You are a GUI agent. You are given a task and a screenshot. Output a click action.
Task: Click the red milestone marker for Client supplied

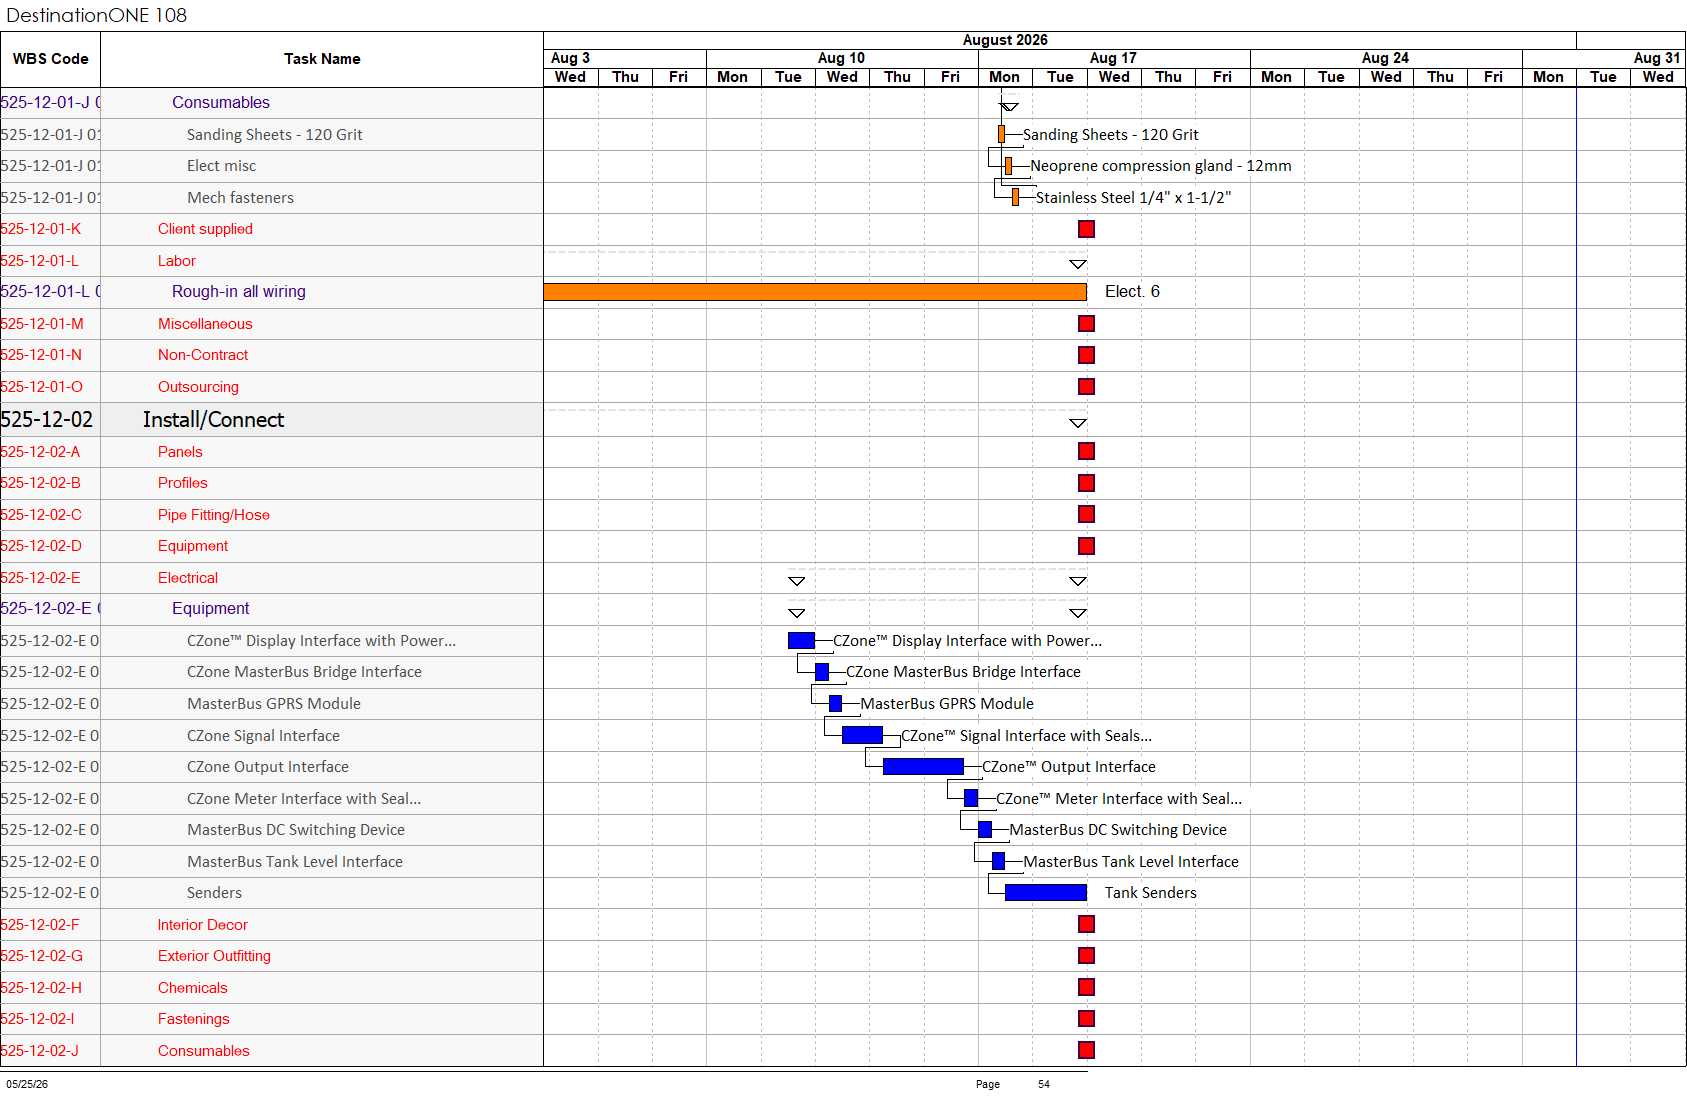[1086, 229]
